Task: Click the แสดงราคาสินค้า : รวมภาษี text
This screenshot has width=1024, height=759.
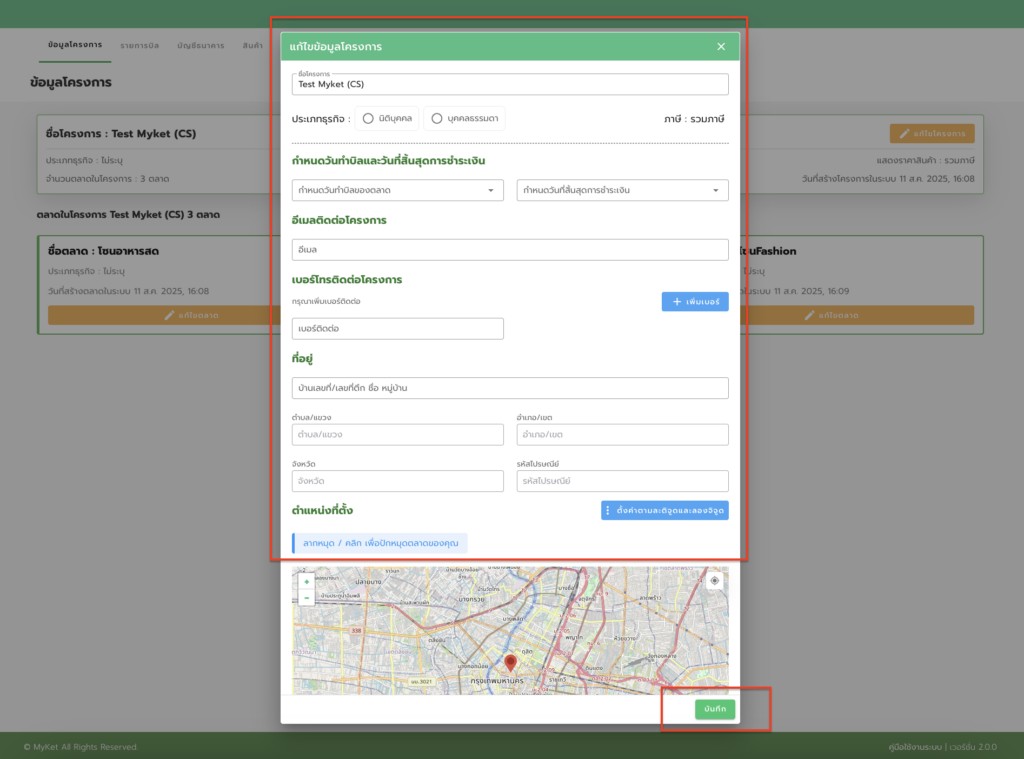Action: pyautogui.click(x=925, y=160)
